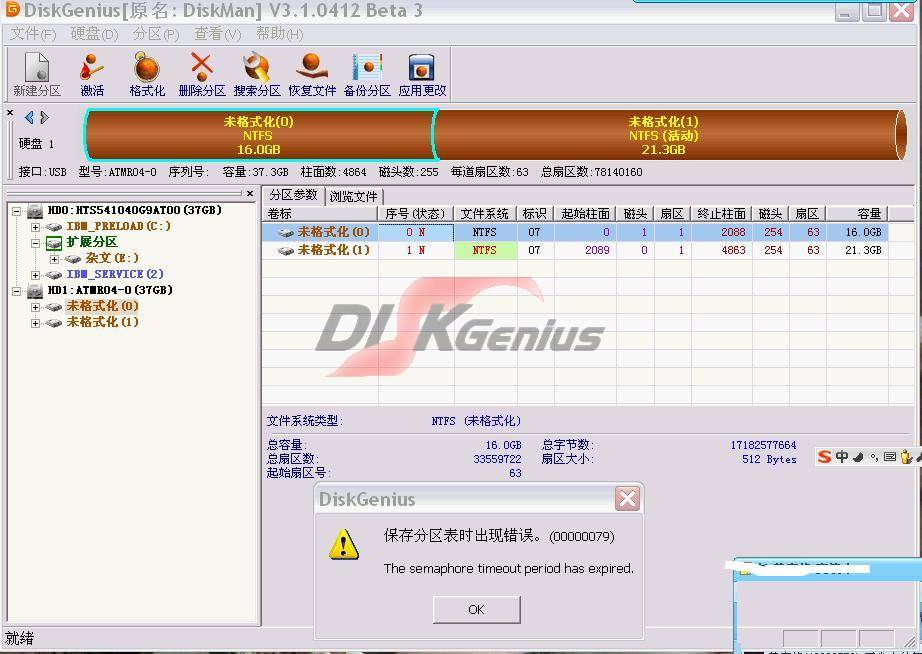Click the Sogou S input method icon
The width and height of the screenshot is (922, 654).
coord(824,456)
